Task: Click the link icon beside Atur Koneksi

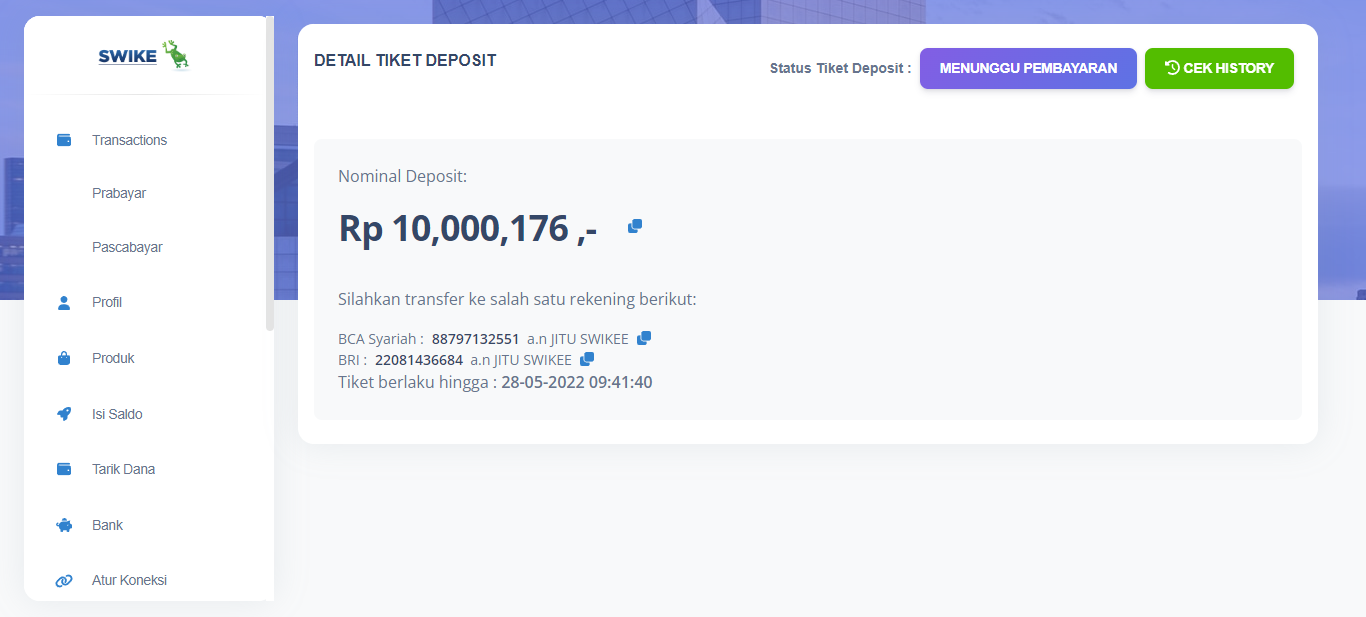Action: [x=64, y=581]
